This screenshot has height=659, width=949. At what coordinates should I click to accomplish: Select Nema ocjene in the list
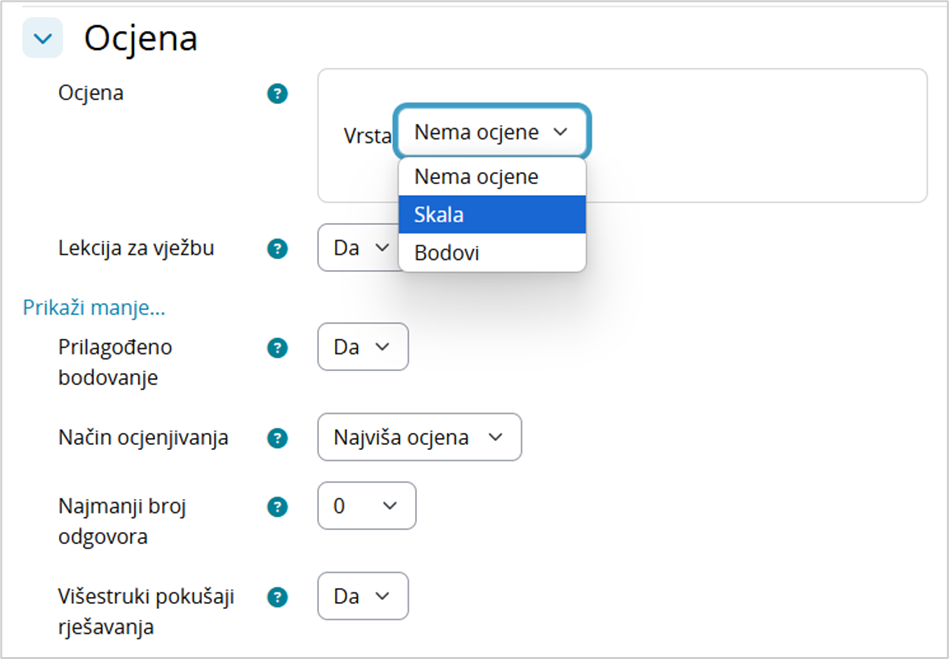[x=491, y=176]
